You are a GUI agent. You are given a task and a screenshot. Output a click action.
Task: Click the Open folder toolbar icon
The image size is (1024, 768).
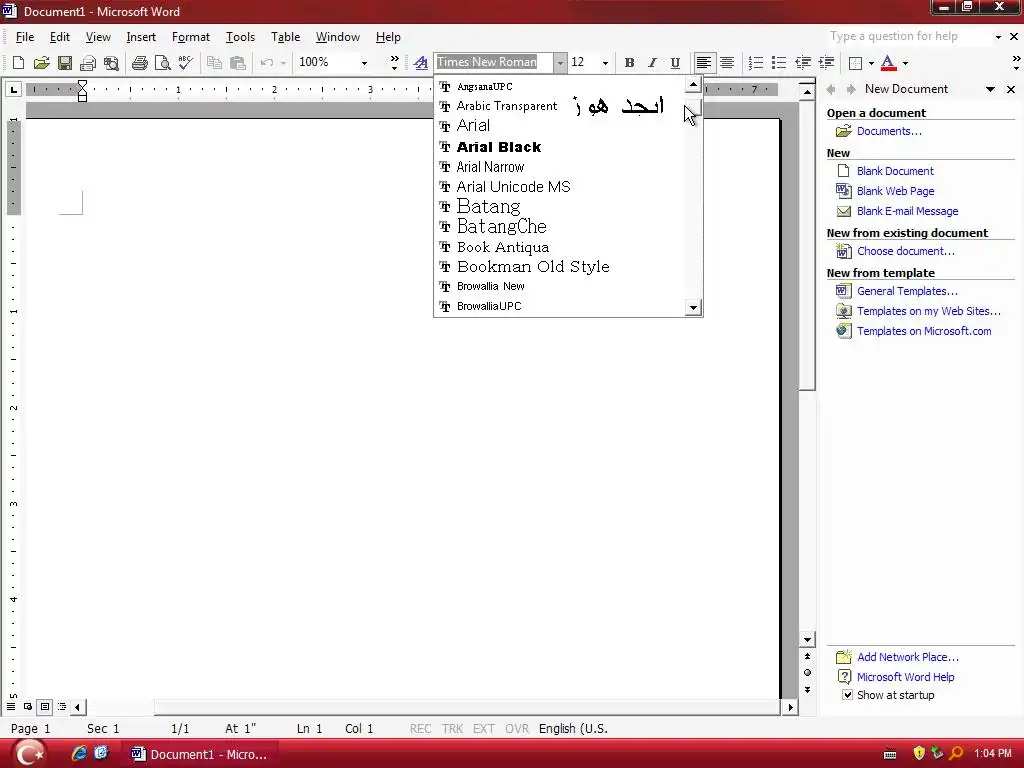pyautogui.click(x=41, y=63)
